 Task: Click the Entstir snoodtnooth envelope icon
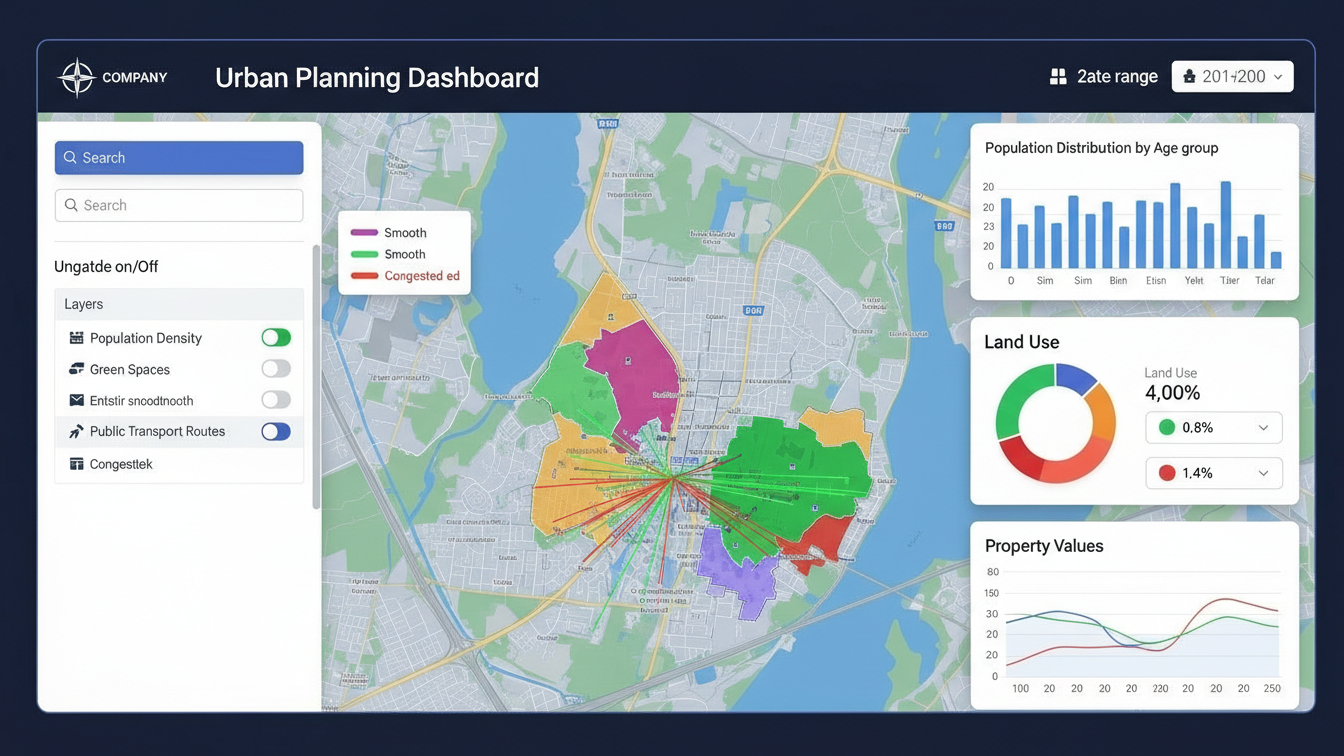tap(76, 400)
